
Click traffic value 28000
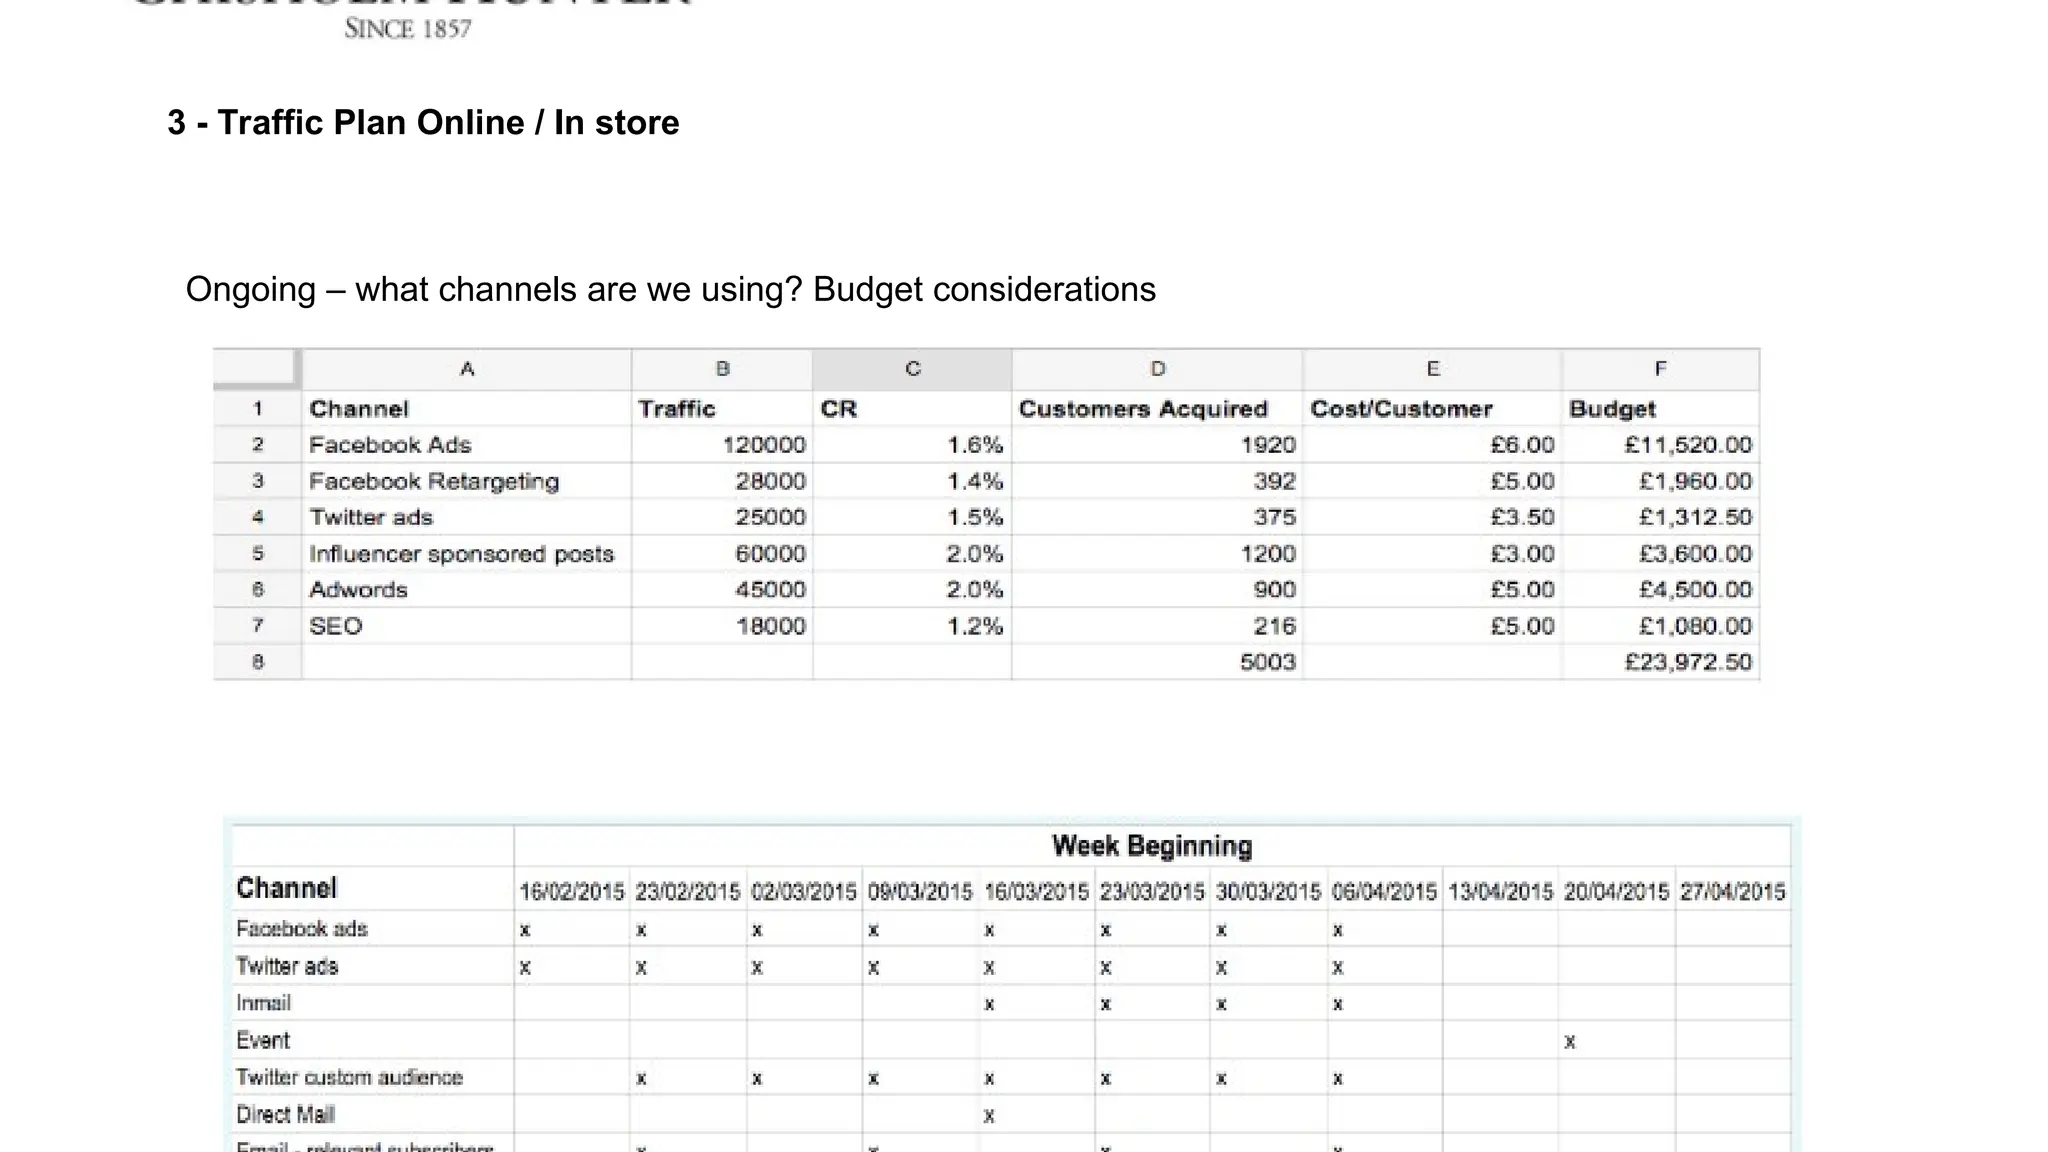(x=722, y=481)
